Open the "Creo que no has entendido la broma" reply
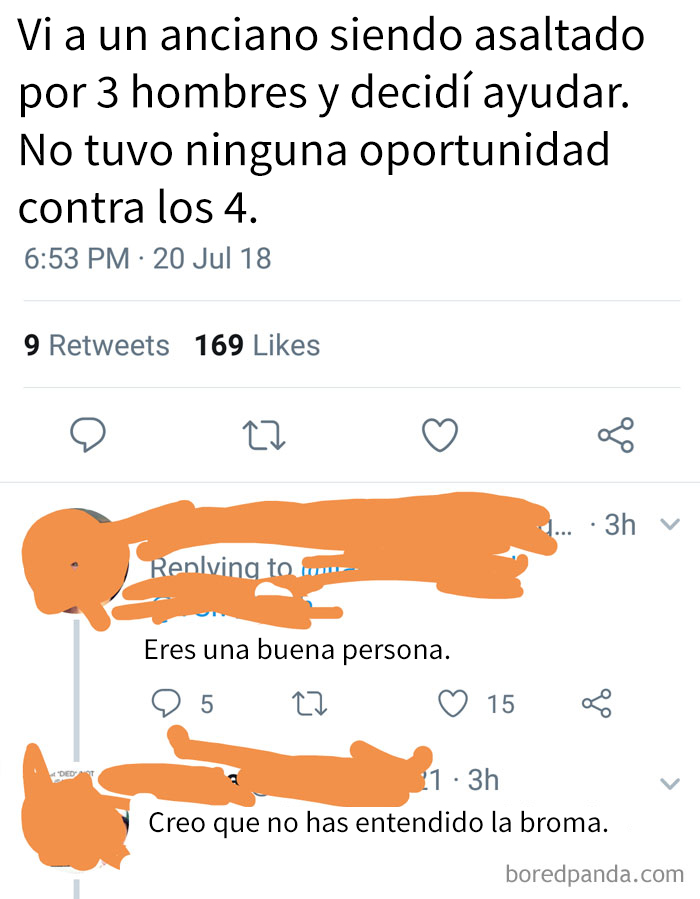This screenshot has width=700, height=899. [x=378, y=823]
